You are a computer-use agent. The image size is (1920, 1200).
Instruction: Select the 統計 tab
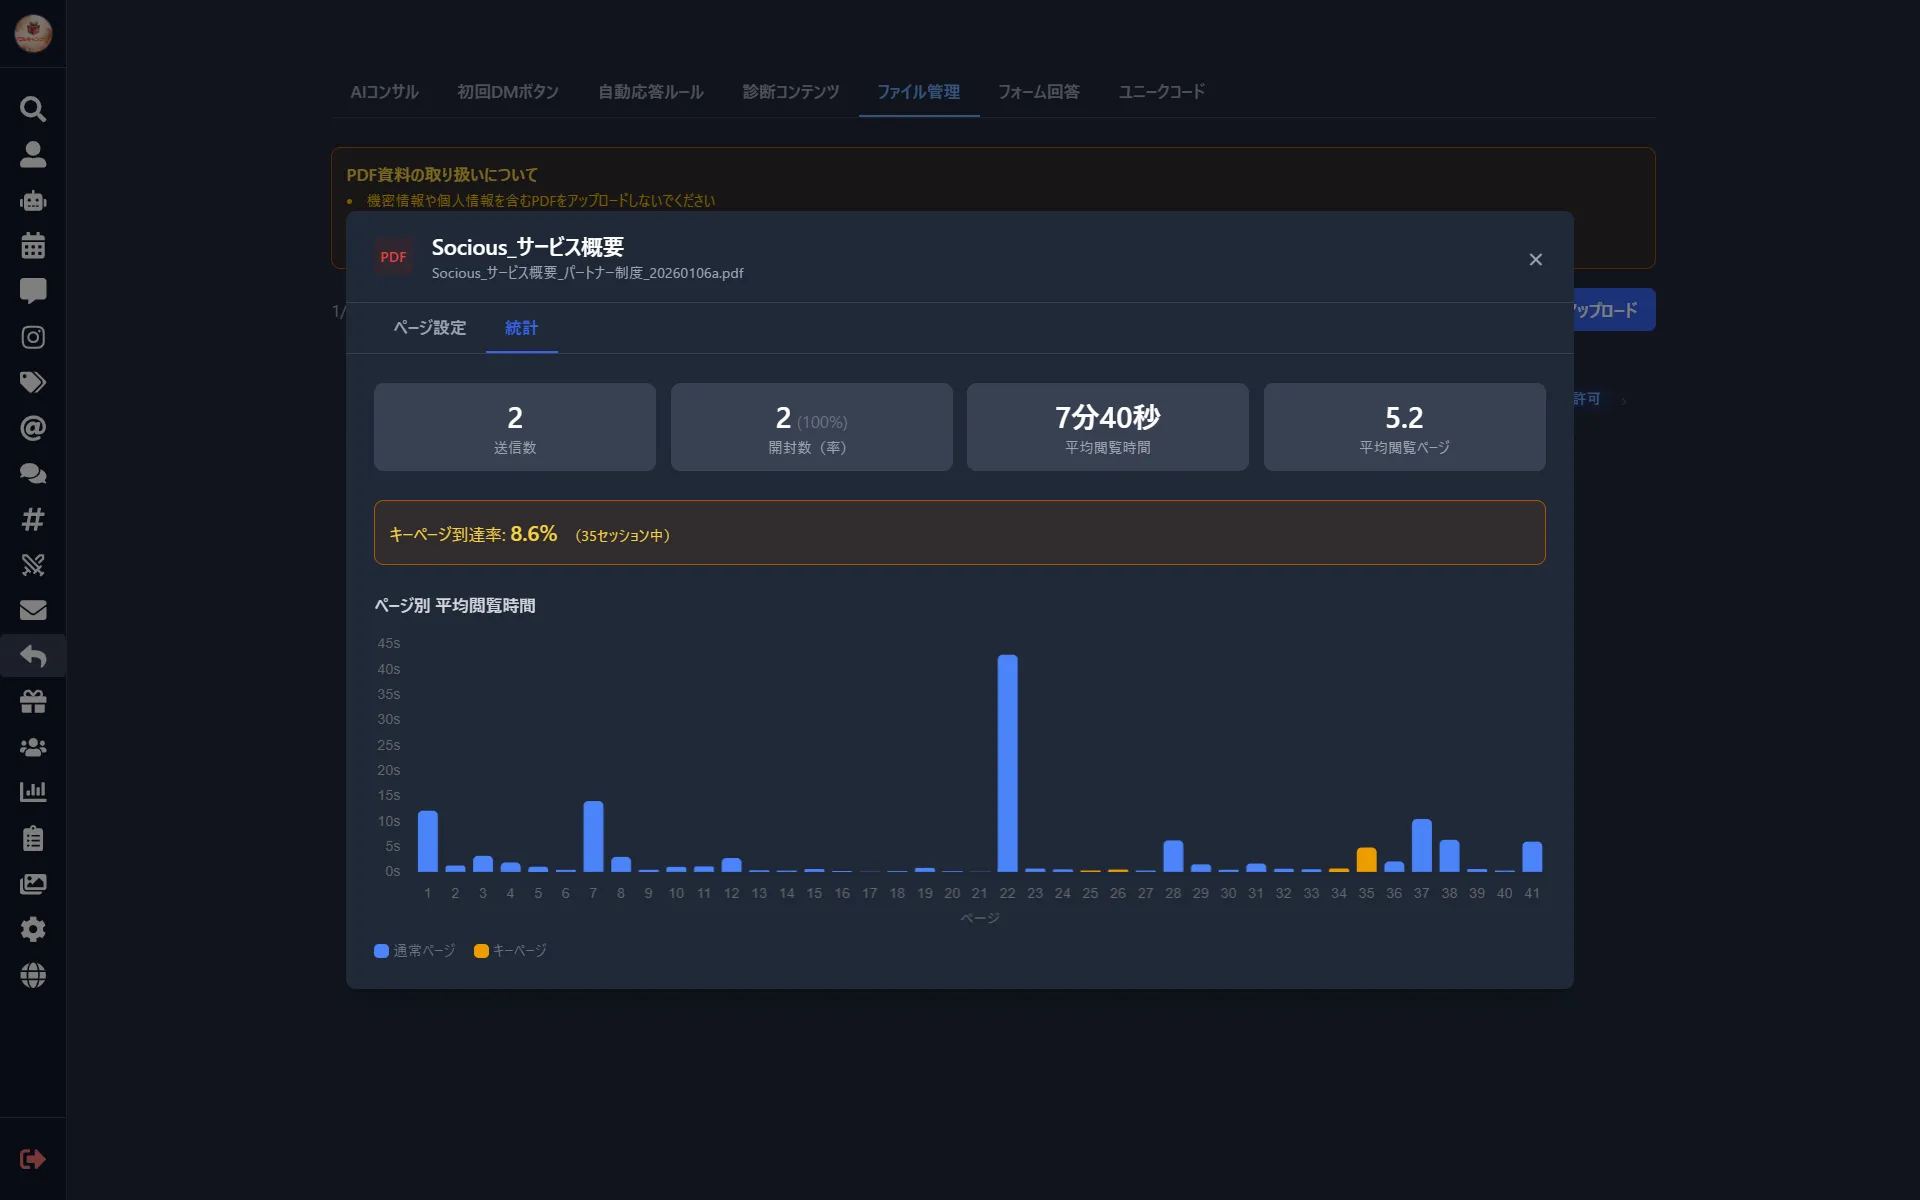(x=521, y=328)
